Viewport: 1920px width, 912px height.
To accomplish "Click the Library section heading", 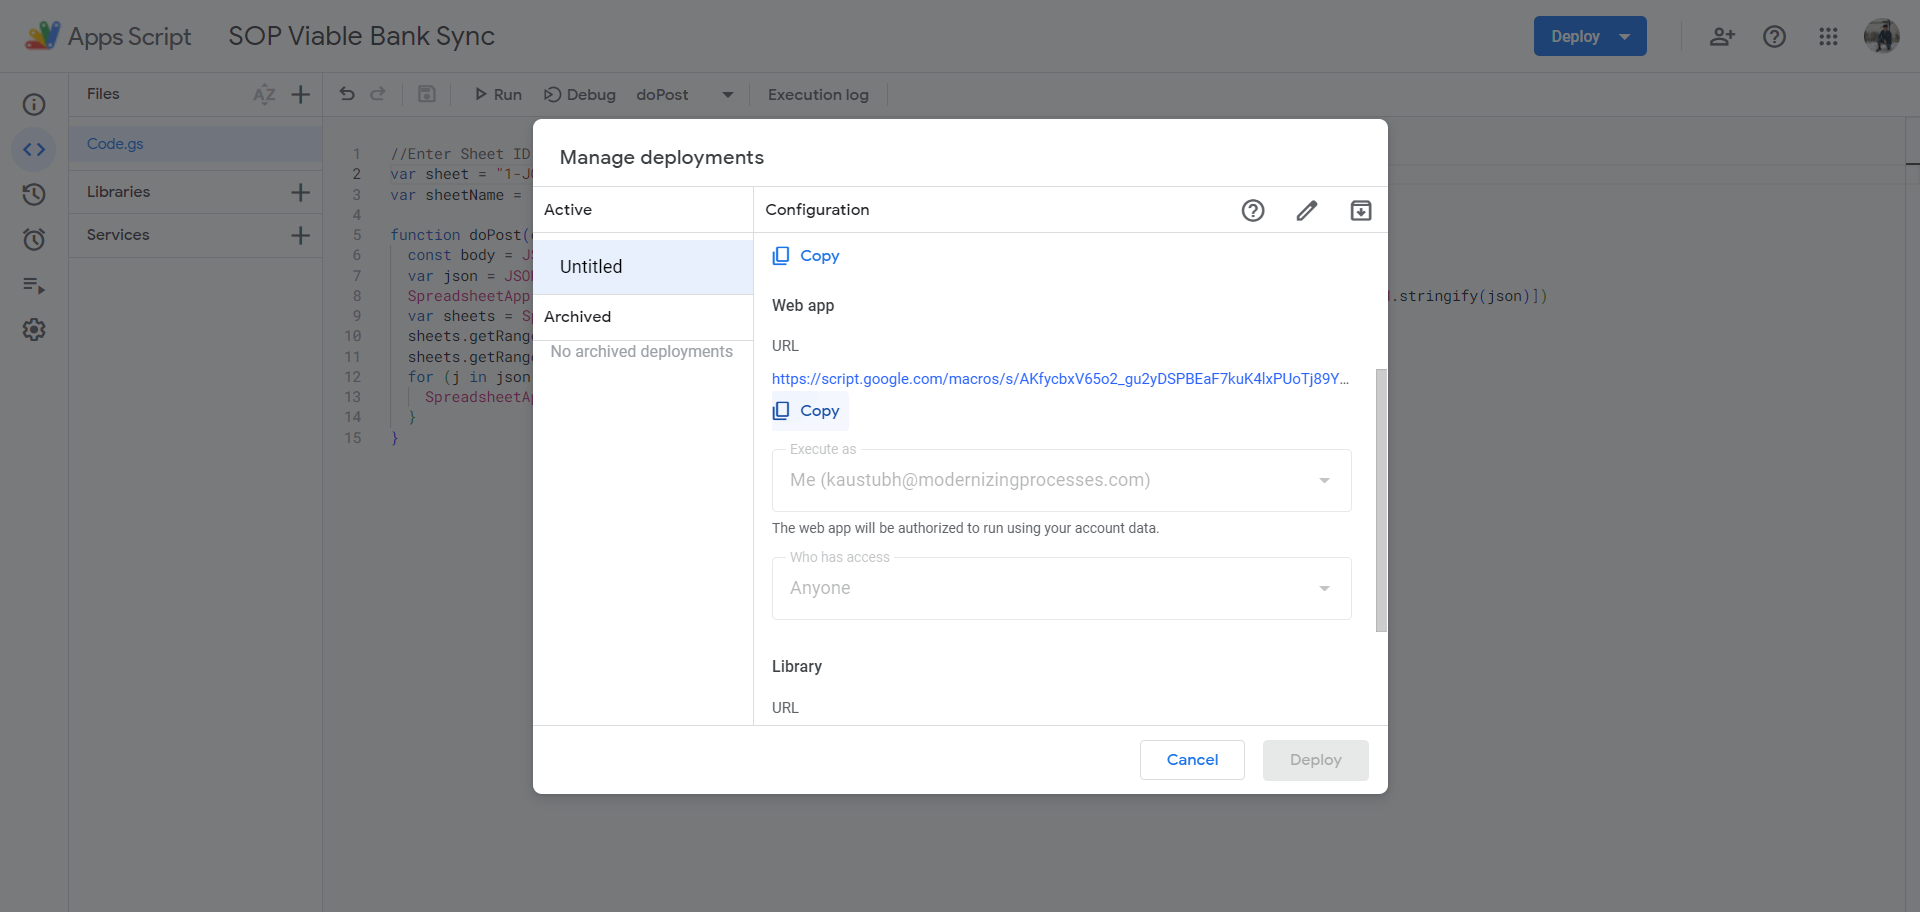I will pyautogui.click(x=797, y=667).
